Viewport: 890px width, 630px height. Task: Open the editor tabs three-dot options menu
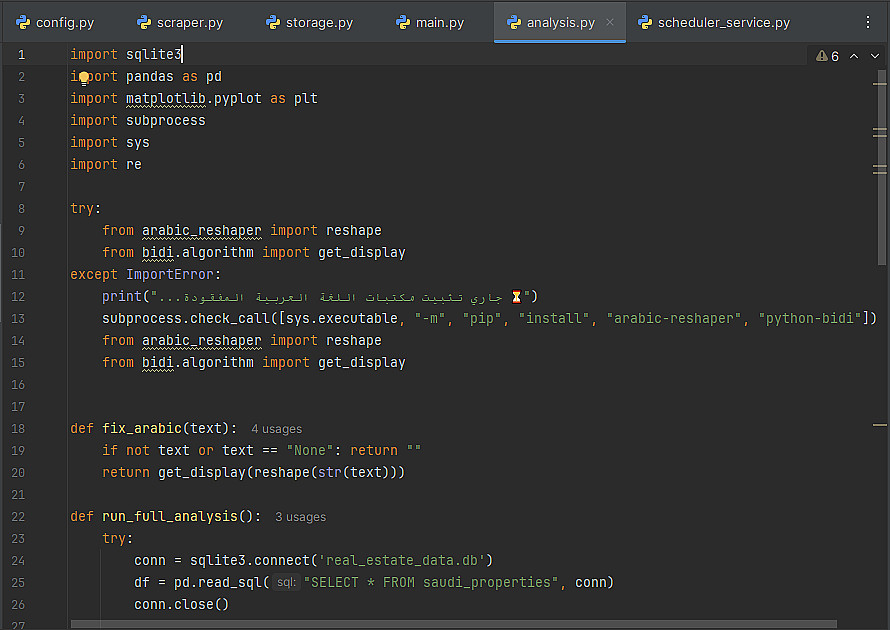[867, 22]
